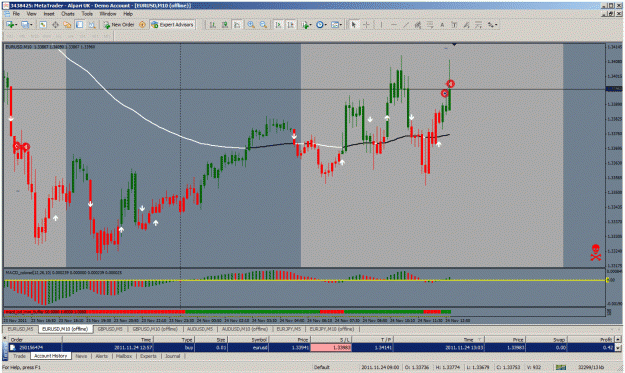Screen dimensions: 625x373
Task: Select the Text Label tool
Action: click(x=454, y=25)
